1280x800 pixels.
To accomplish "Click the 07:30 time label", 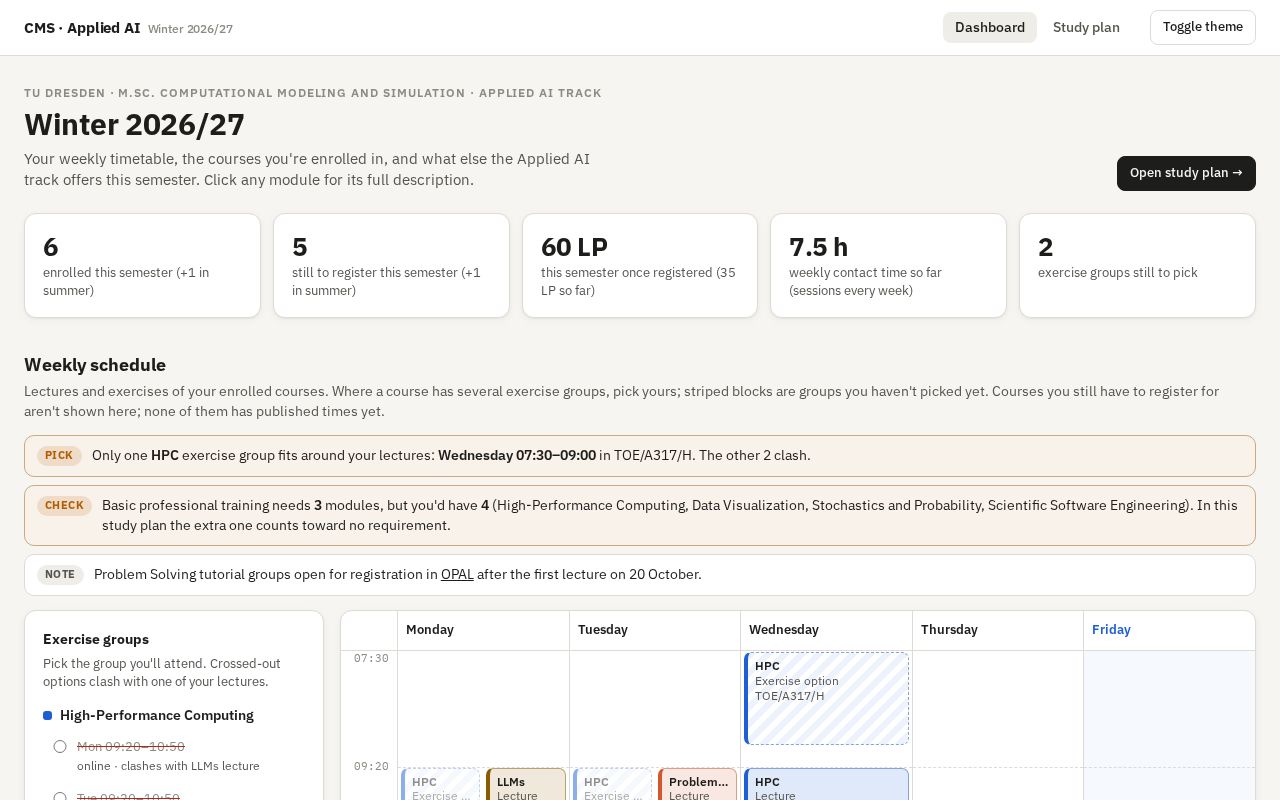I will click(x=371, y=658).
